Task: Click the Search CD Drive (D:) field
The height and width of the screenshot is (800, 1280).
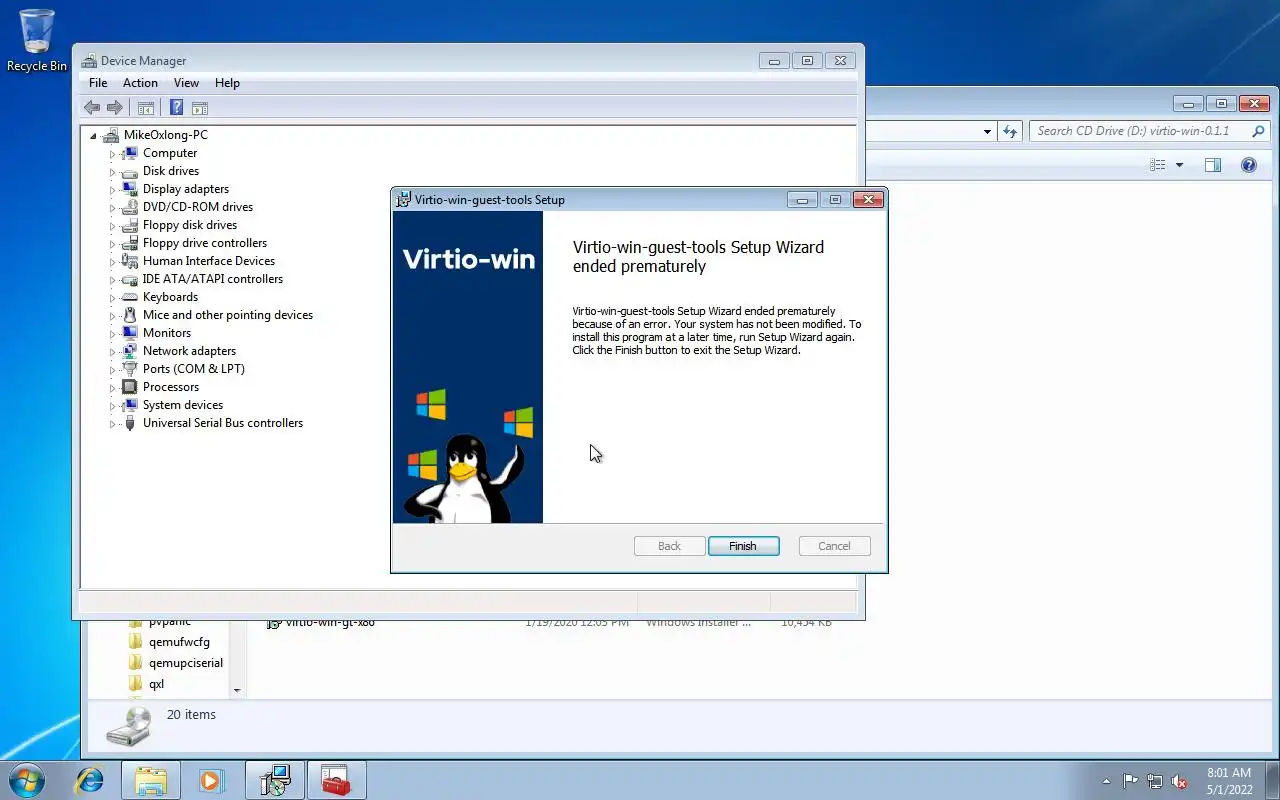Action: coord(1148,131)
